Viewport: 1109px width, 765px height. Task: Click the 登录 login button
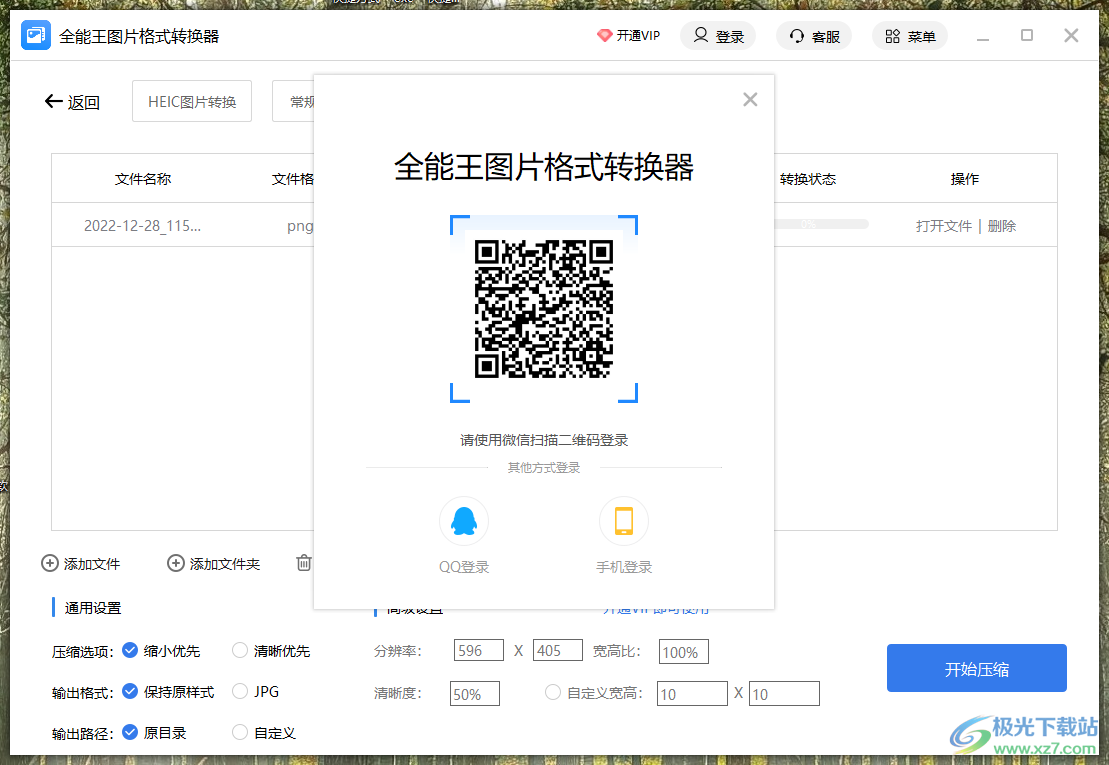(718, 35)
